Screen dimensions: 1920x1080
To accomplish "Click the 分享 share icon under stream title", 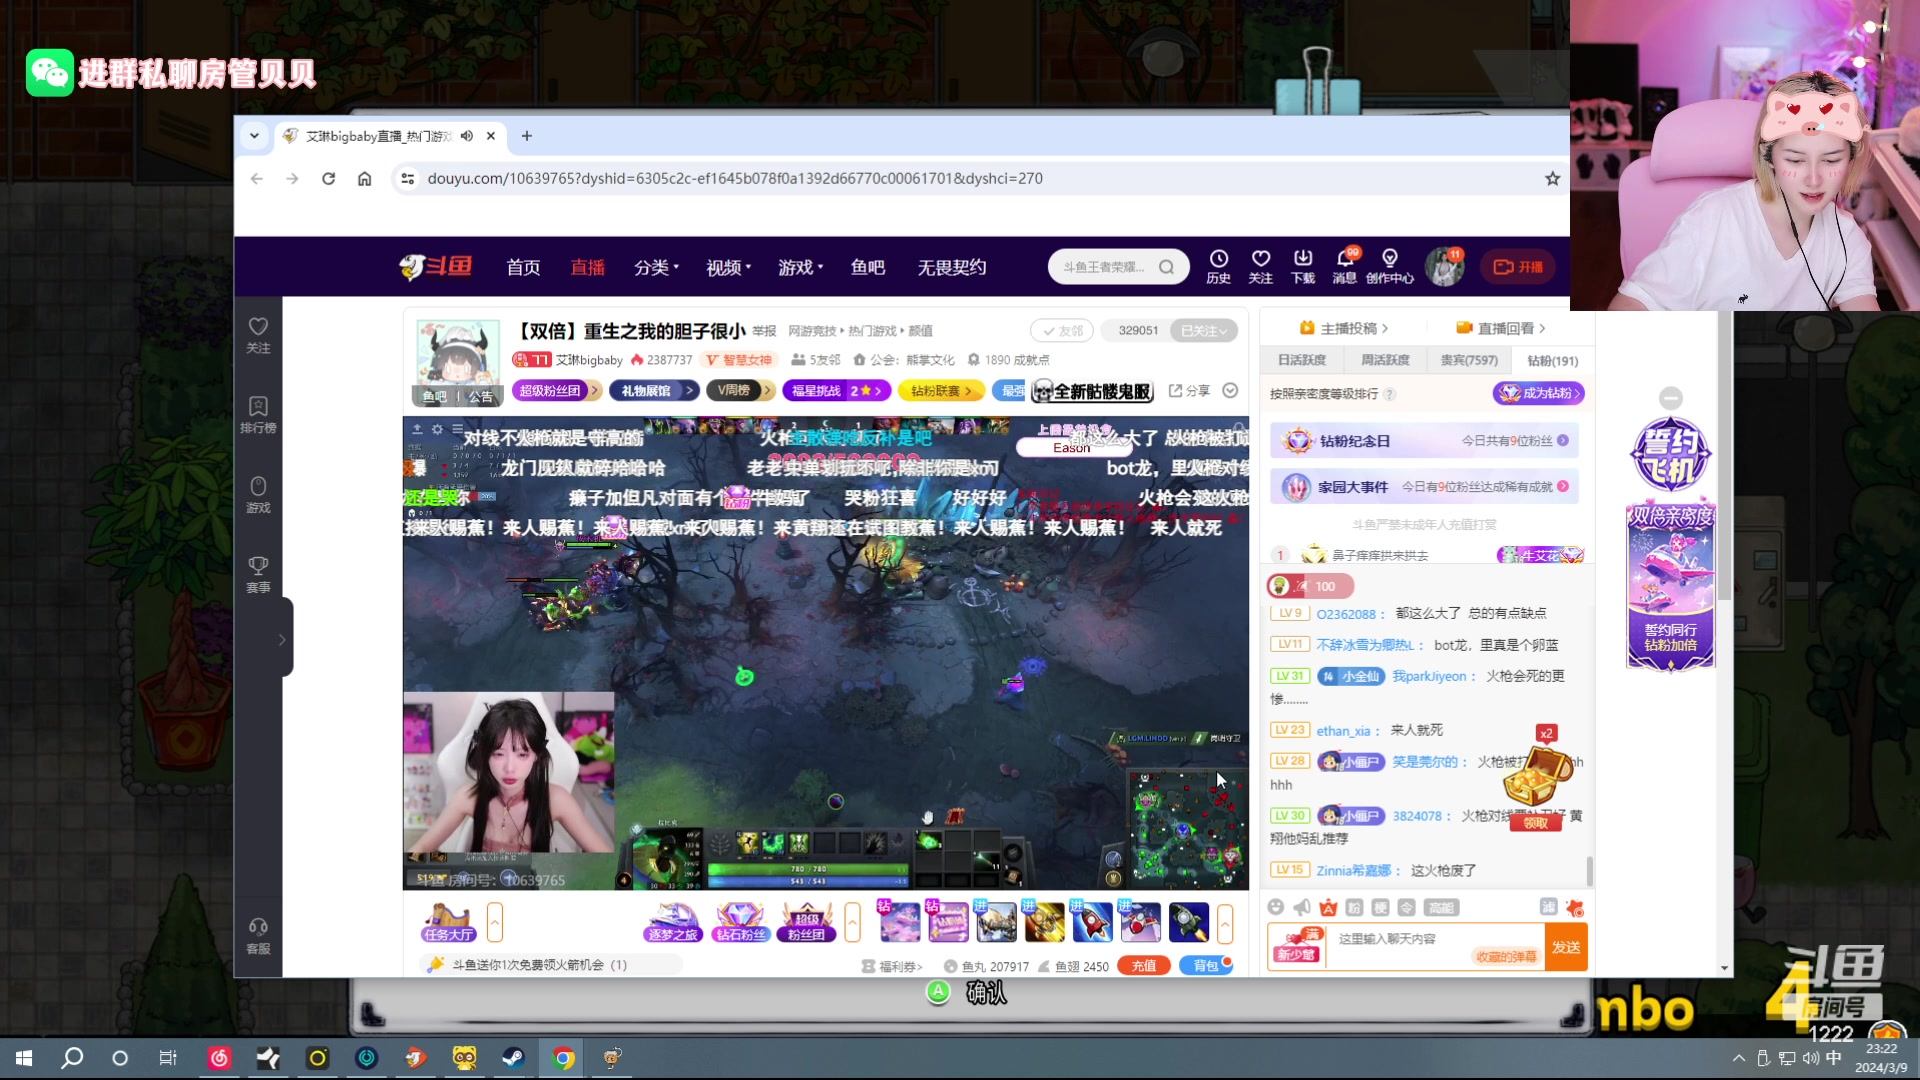I will 1189,391.
